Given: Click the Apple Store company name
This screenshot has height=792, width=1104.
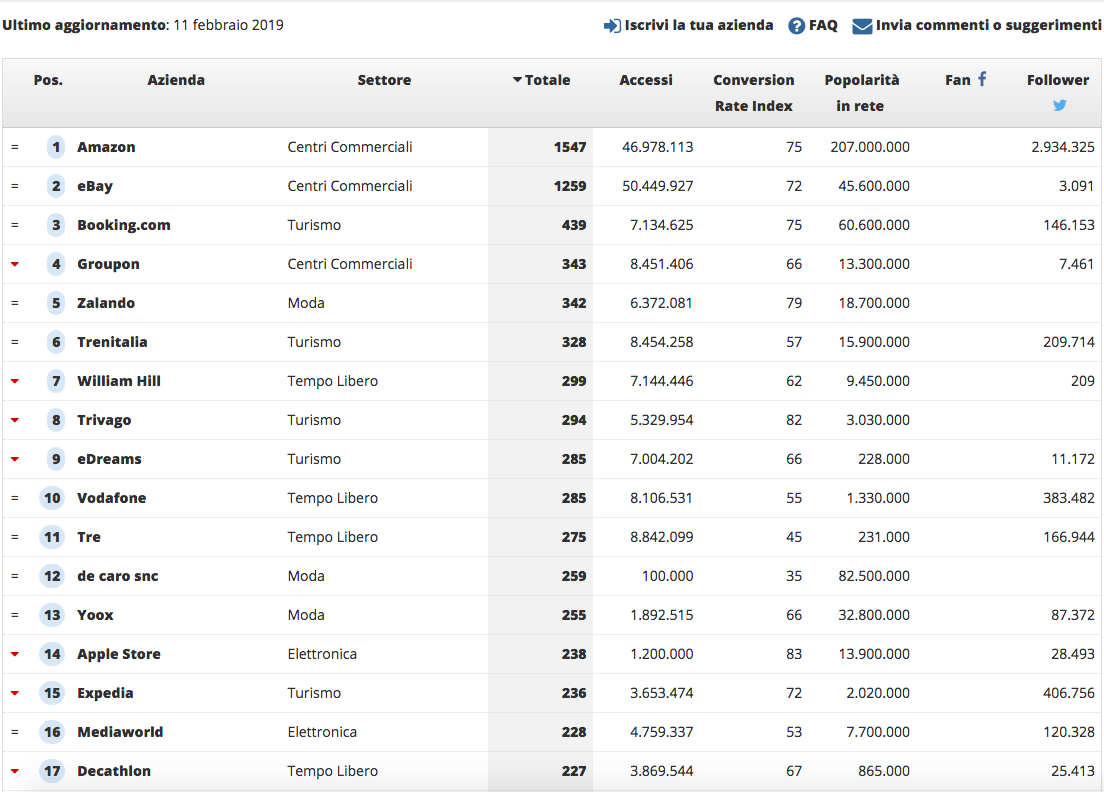Looking at the screenshot, I should (119, 654).
